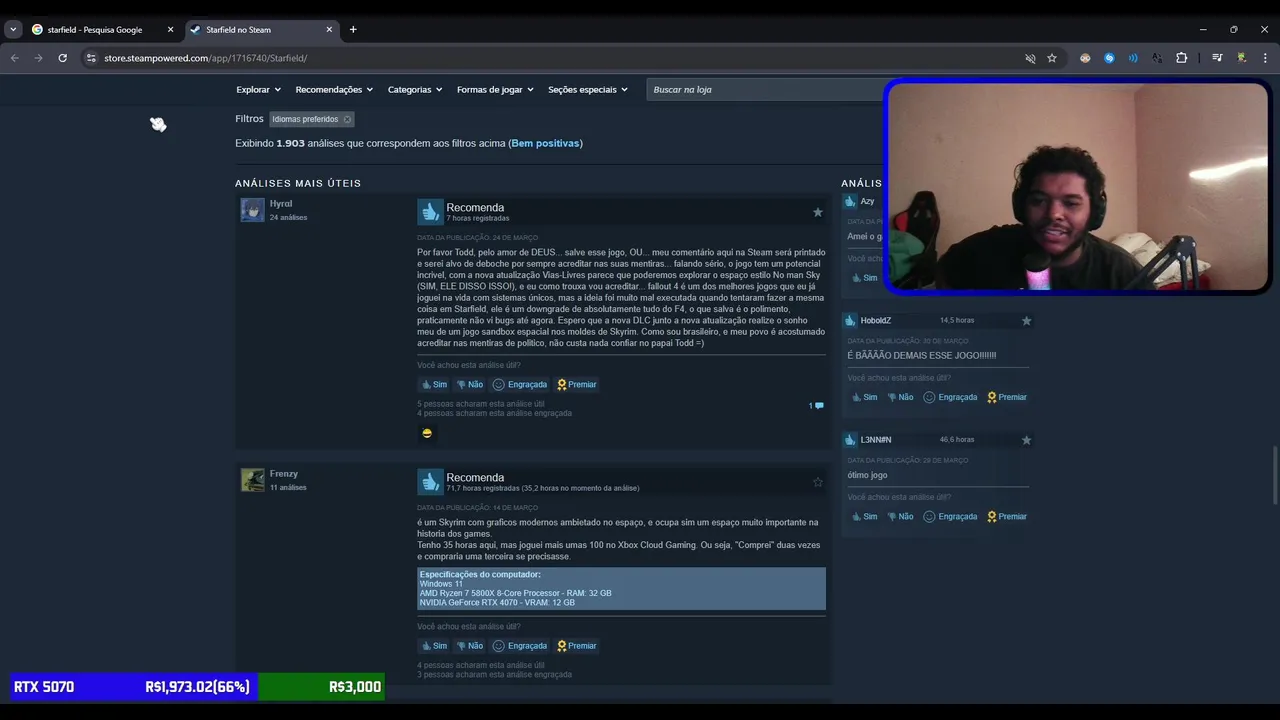The width and height of the screenshot is (1280, 720).
Task: Open the thumbs-up icon on Hyral's review
Action: click(x=430, y=211)
